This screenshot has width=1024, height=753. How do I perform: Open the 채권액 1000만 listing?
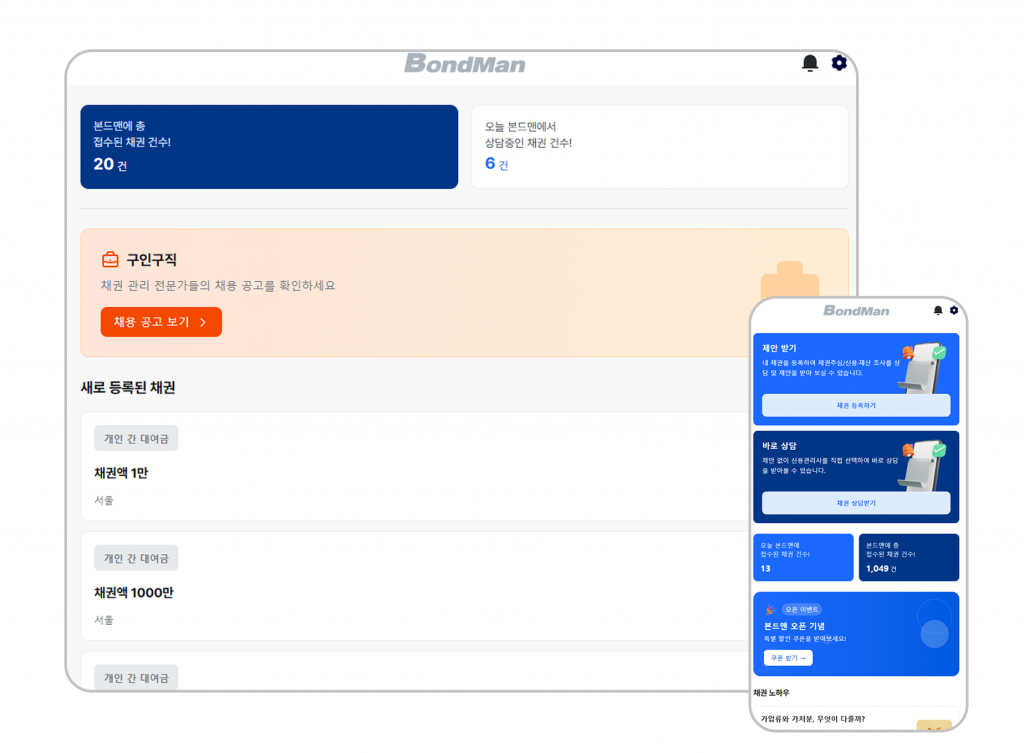tap(415, 586)
